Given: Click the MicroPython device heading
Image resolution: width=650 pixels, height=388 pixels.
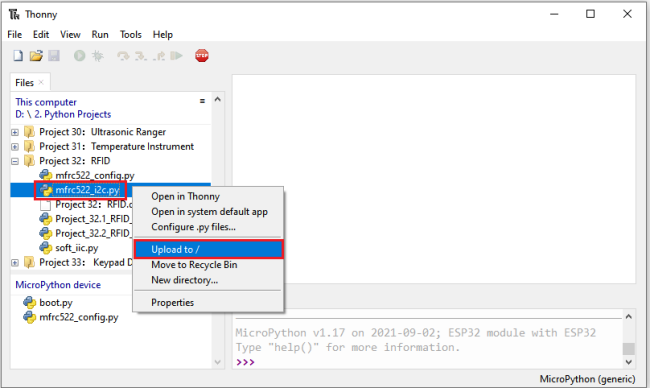Looking at the screenshot, I should pos(58,285).
